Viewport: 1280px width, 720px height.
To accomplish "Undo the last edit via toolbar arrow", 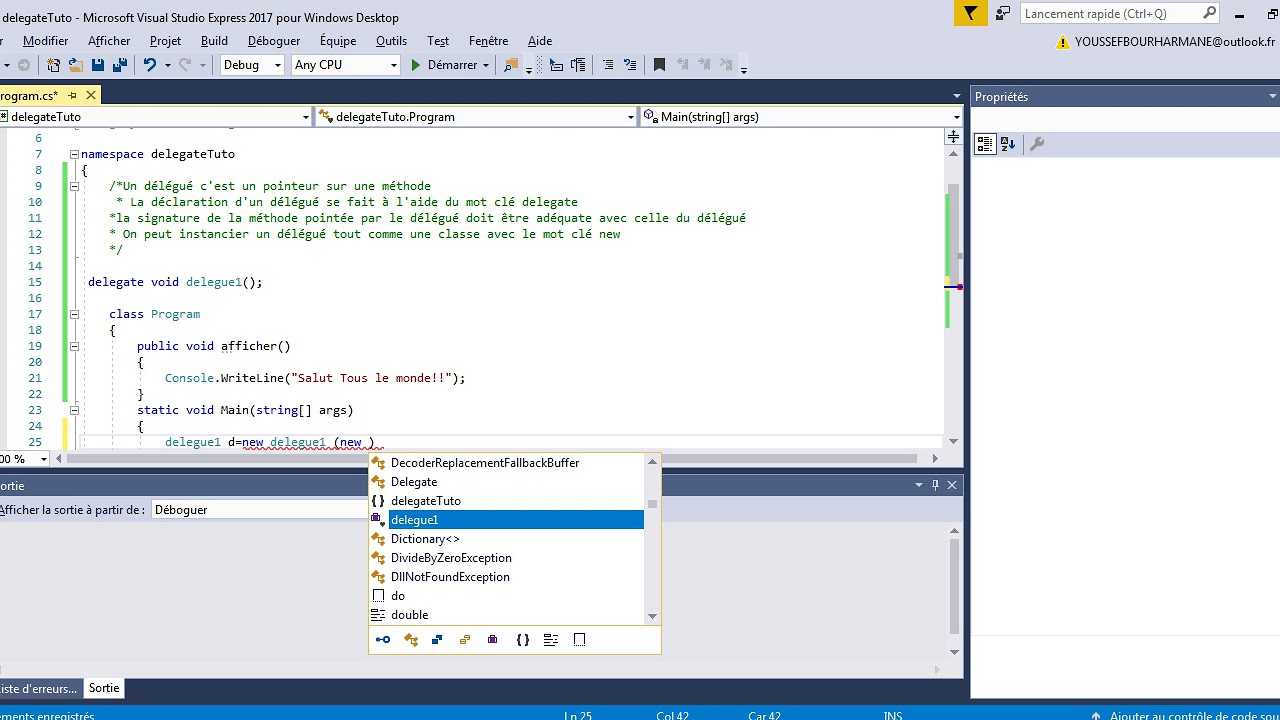I will (x=149, y=65).
